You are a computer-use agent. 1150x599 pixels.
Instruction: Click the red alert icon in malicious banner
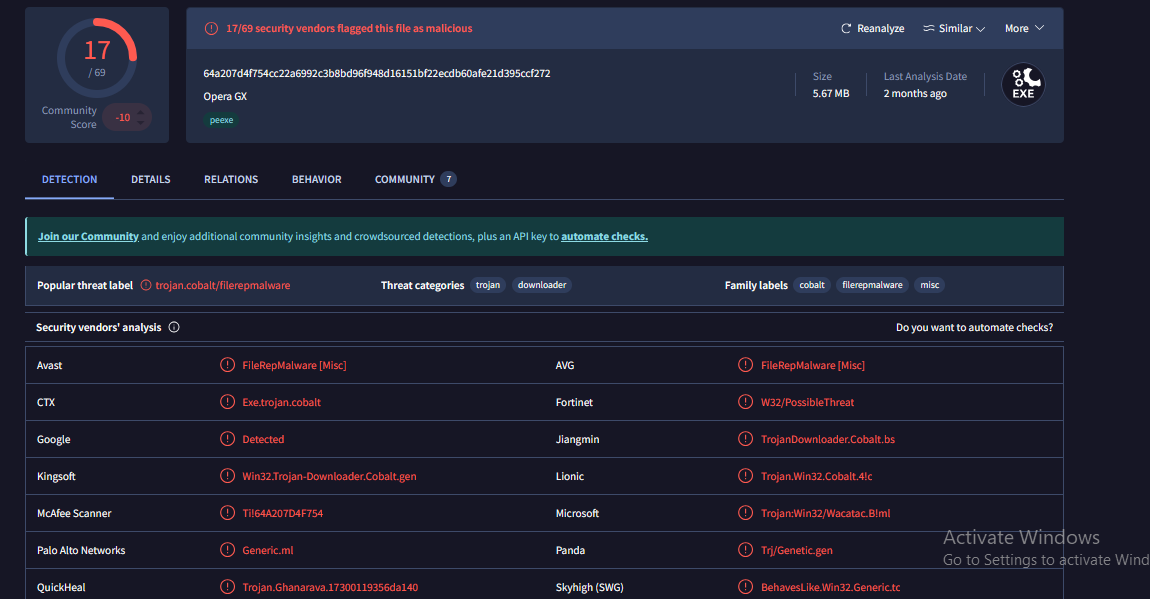[x=211, y=29]
